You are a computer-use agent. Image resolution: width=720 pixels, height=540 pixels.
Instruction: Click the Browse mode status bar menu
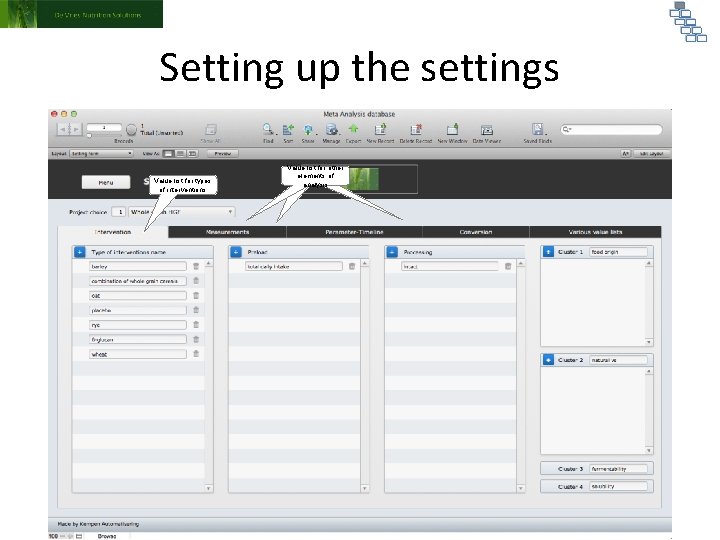click(x=107, y=536)
